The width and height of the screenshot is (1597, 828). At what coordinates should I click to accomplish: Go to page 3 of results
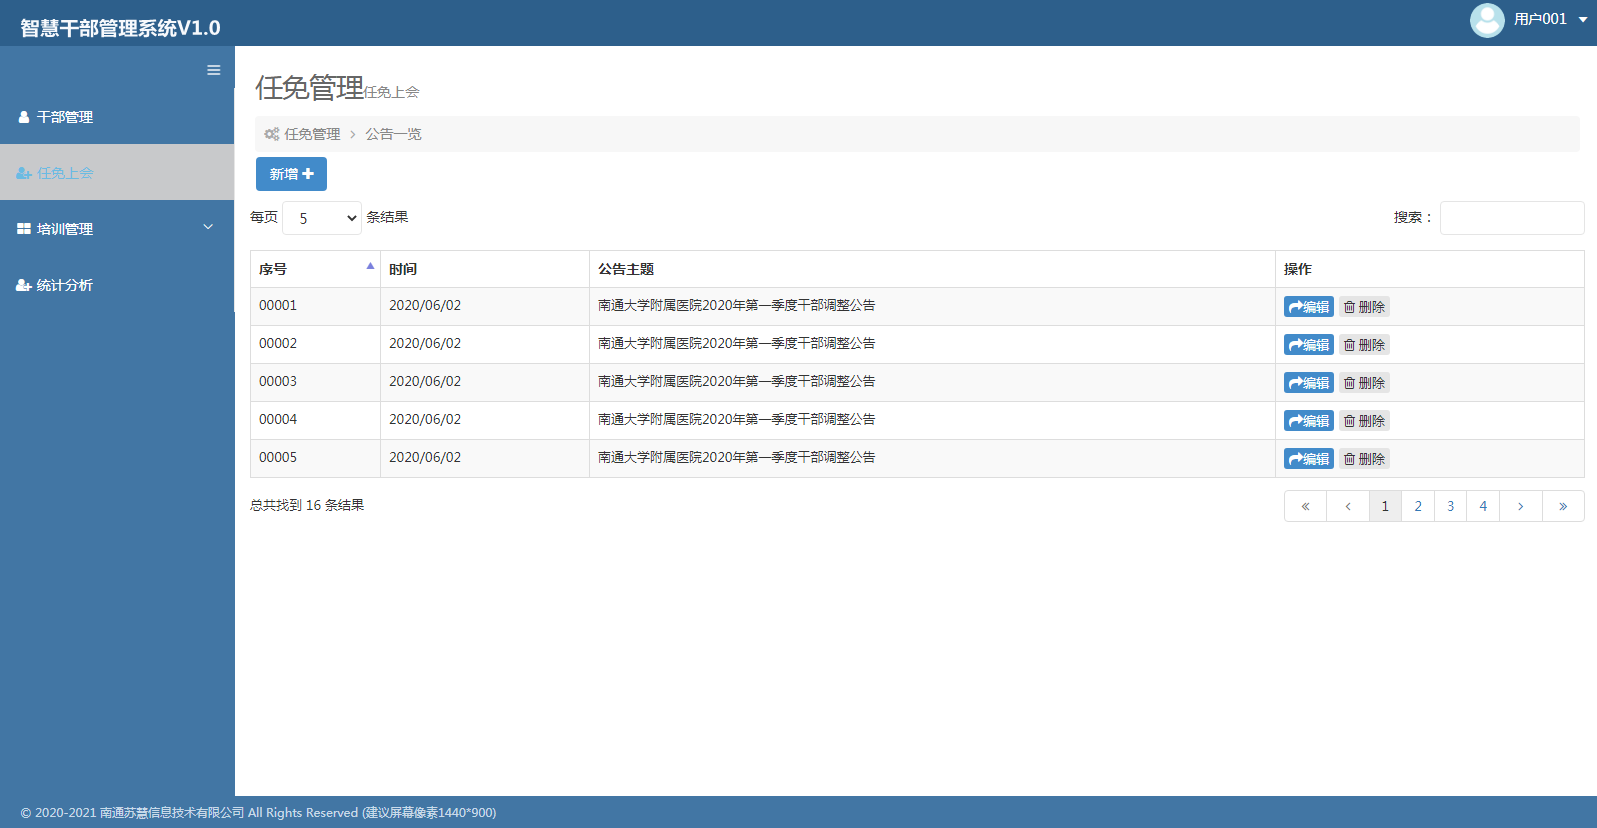click(x=1450, y=506)
